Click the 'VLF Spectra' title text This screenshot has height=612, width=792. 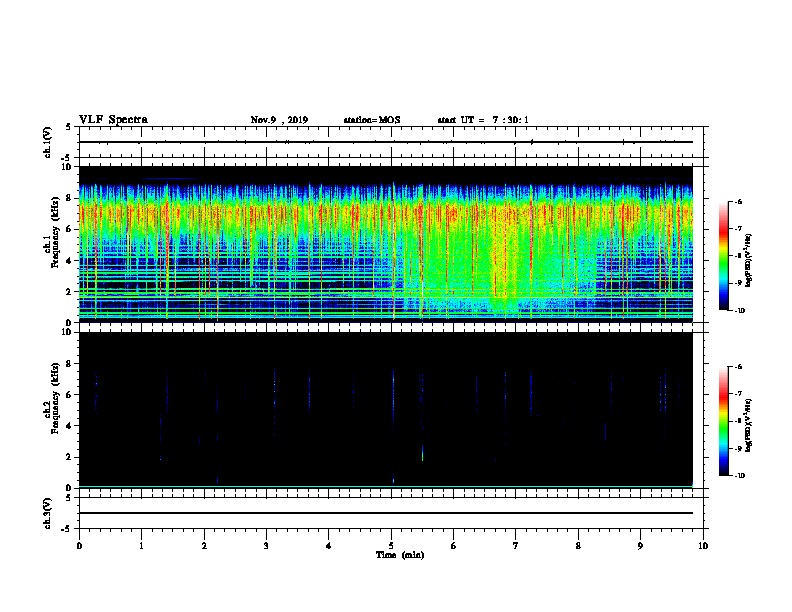click(113, 120)
